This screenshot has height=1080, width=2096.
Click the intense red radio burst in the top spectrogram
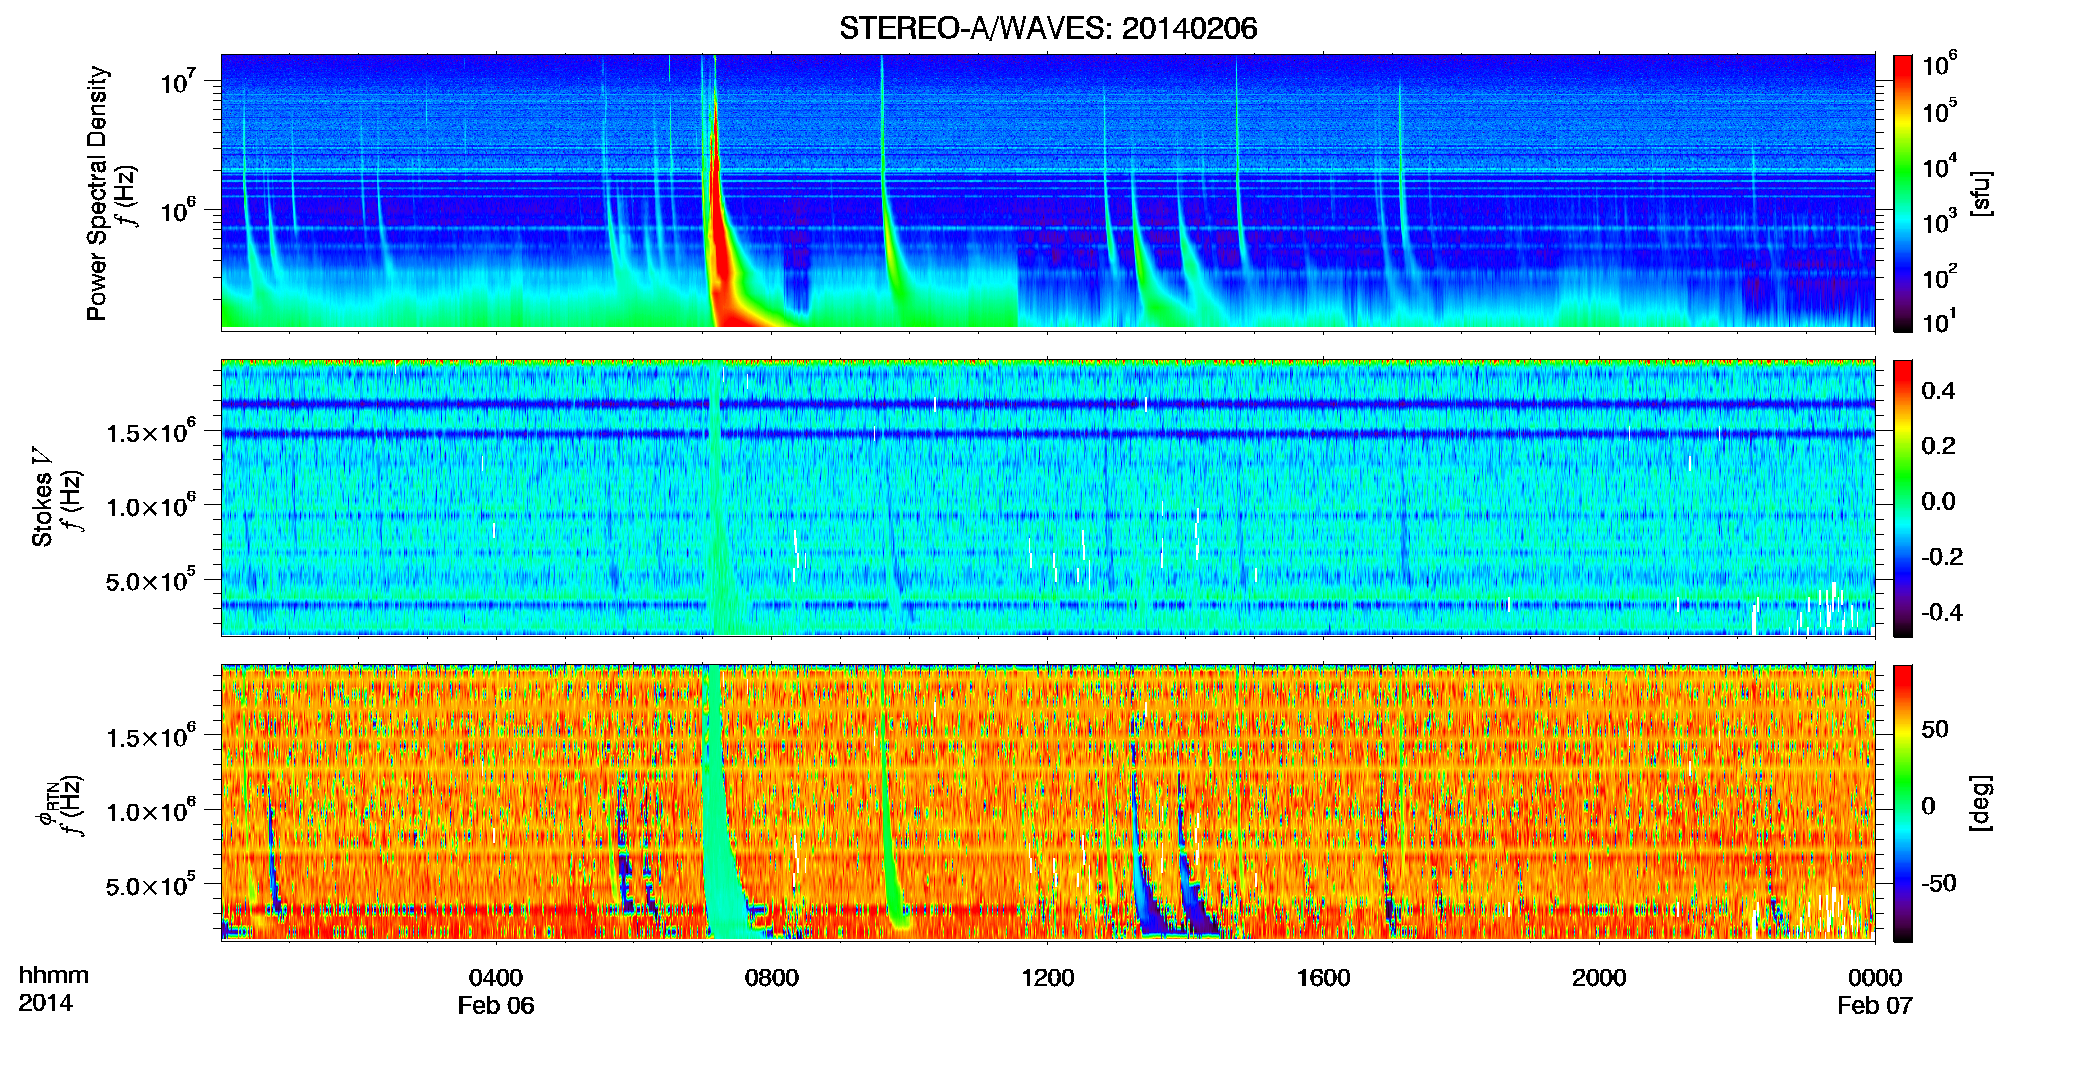720,260
